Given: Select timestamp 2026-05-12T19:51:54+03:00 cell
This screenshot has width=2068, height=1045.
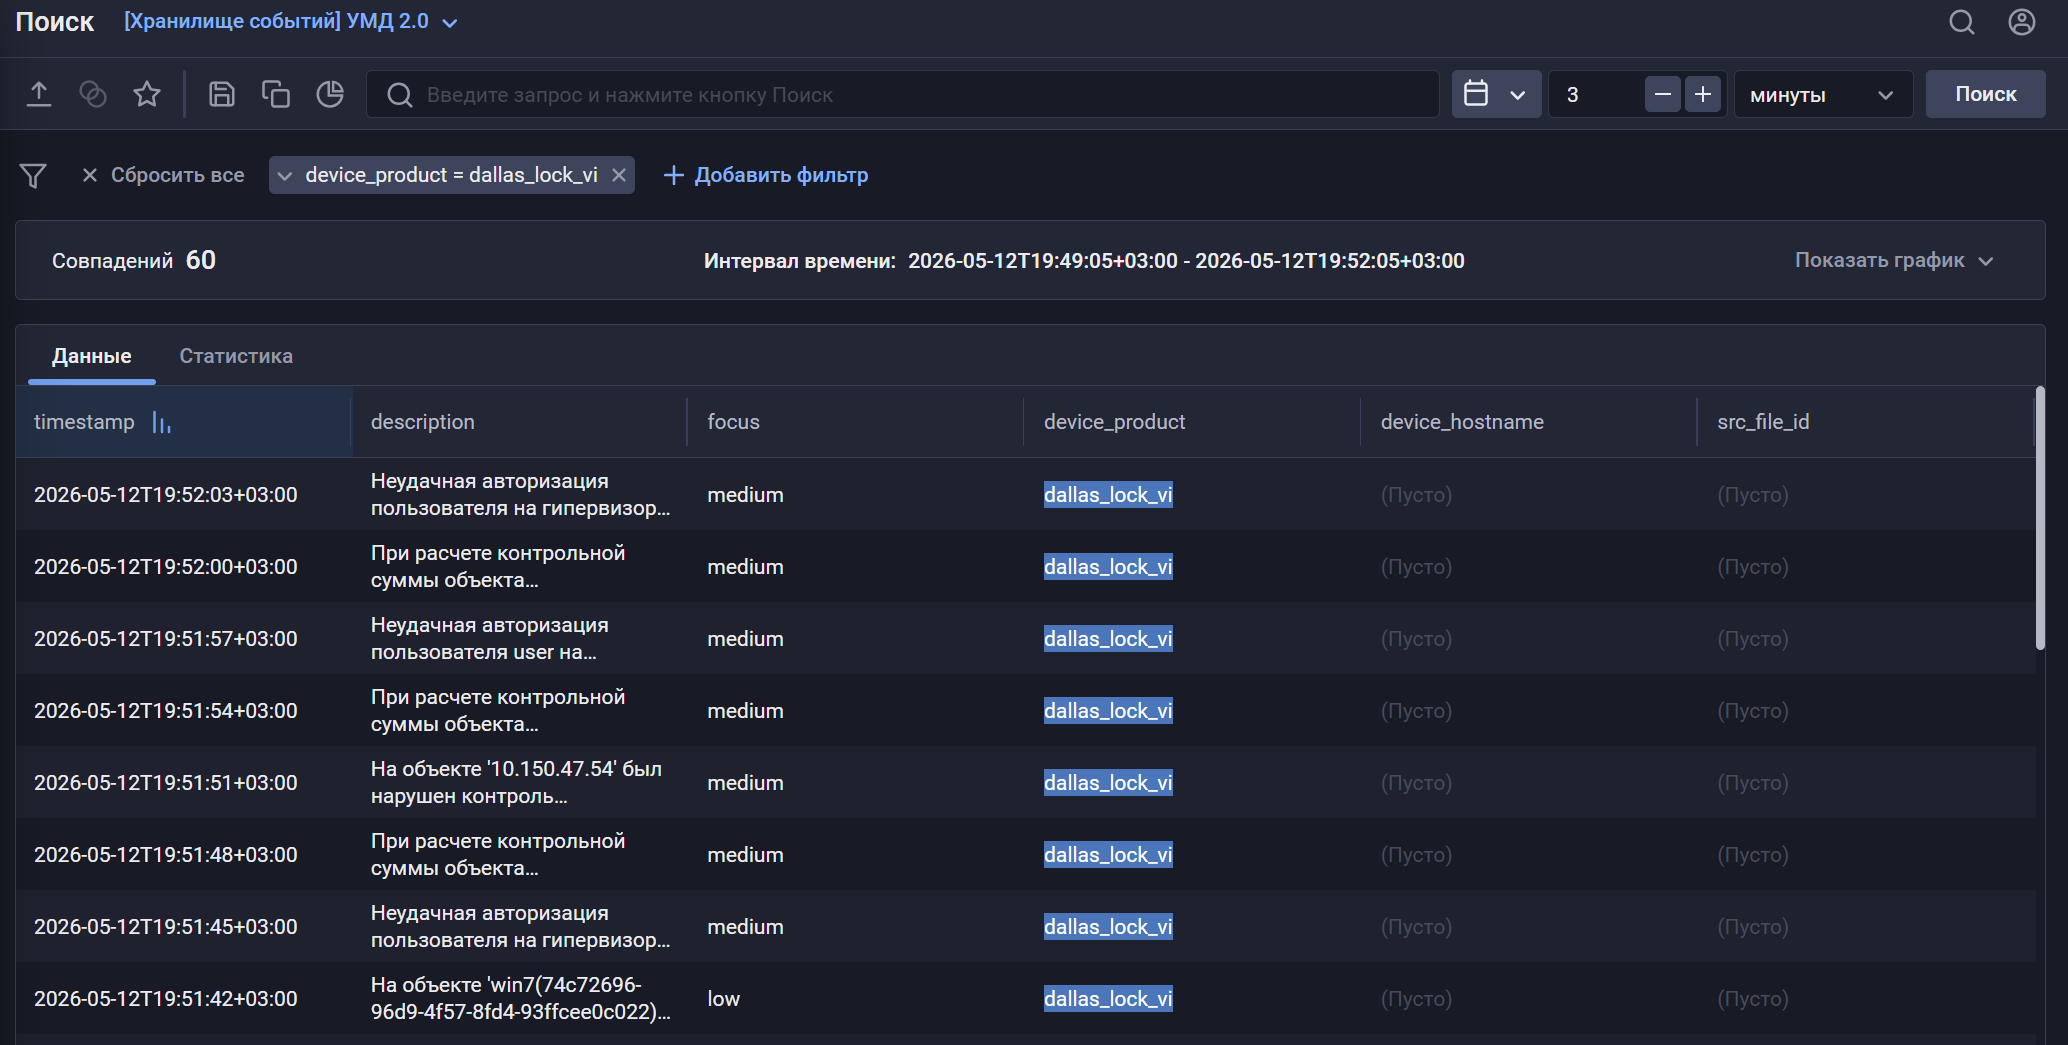Looking at the screenshot, I should (166, 711).
